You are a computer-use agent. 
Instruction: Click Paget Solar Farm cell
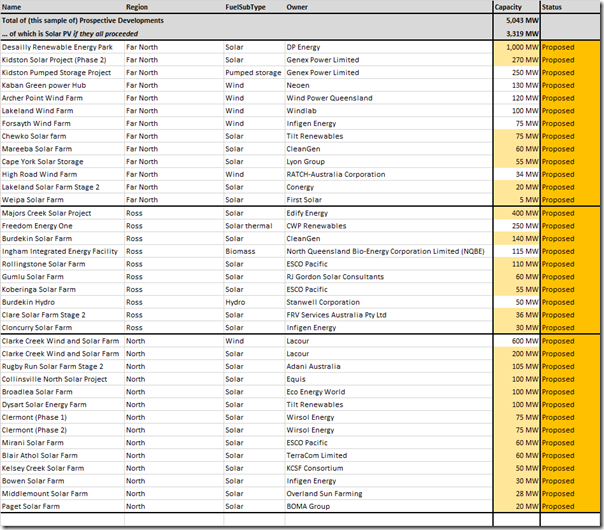(62, 506)
